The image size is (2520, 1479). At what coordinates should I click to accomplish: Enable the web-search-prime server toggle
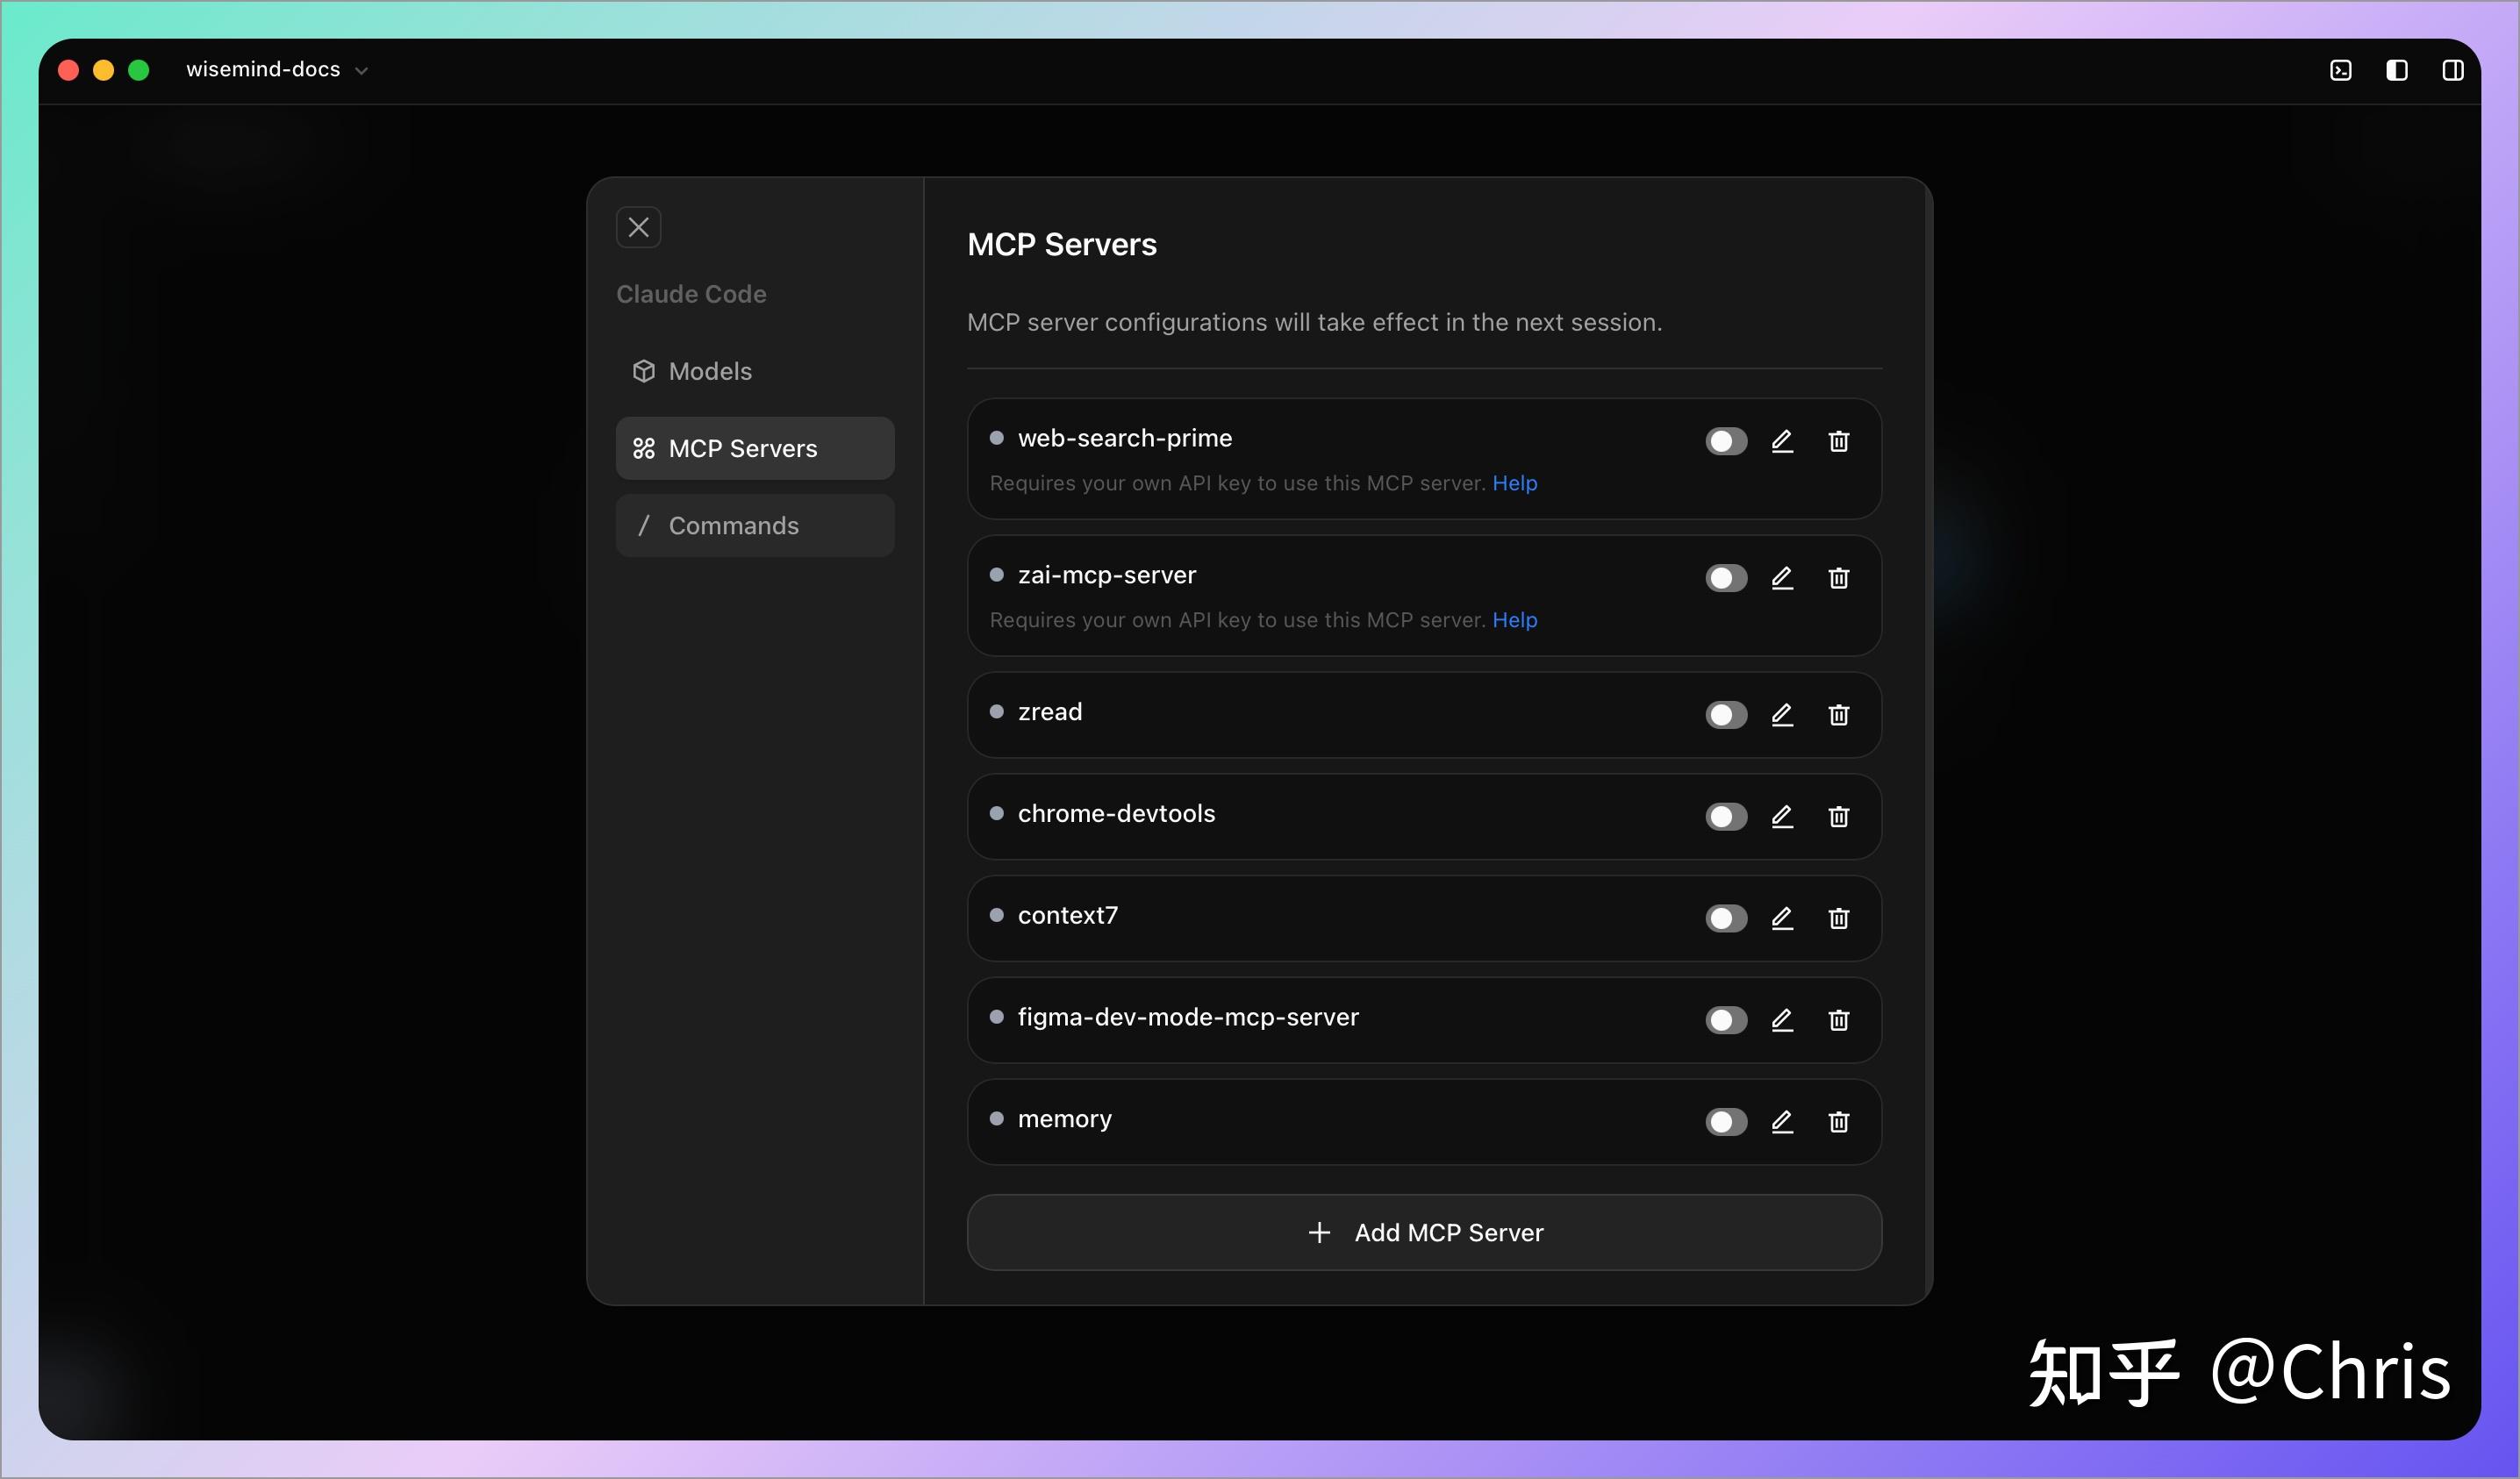coord(1726,441)
